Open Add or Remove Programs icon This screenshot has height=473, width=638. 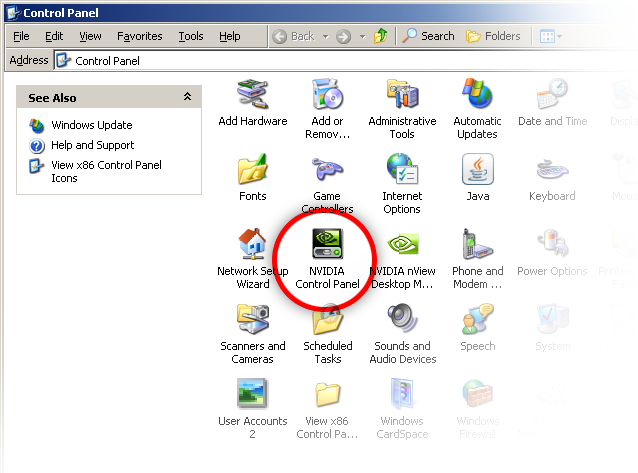[327, 94]
